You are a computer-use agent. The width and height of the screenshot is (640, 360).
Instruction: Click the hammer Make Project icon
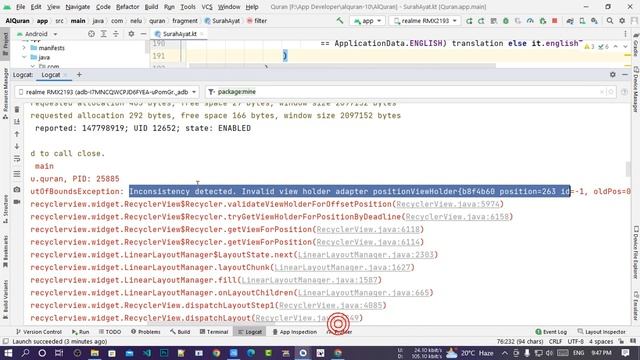pos(340,20)
